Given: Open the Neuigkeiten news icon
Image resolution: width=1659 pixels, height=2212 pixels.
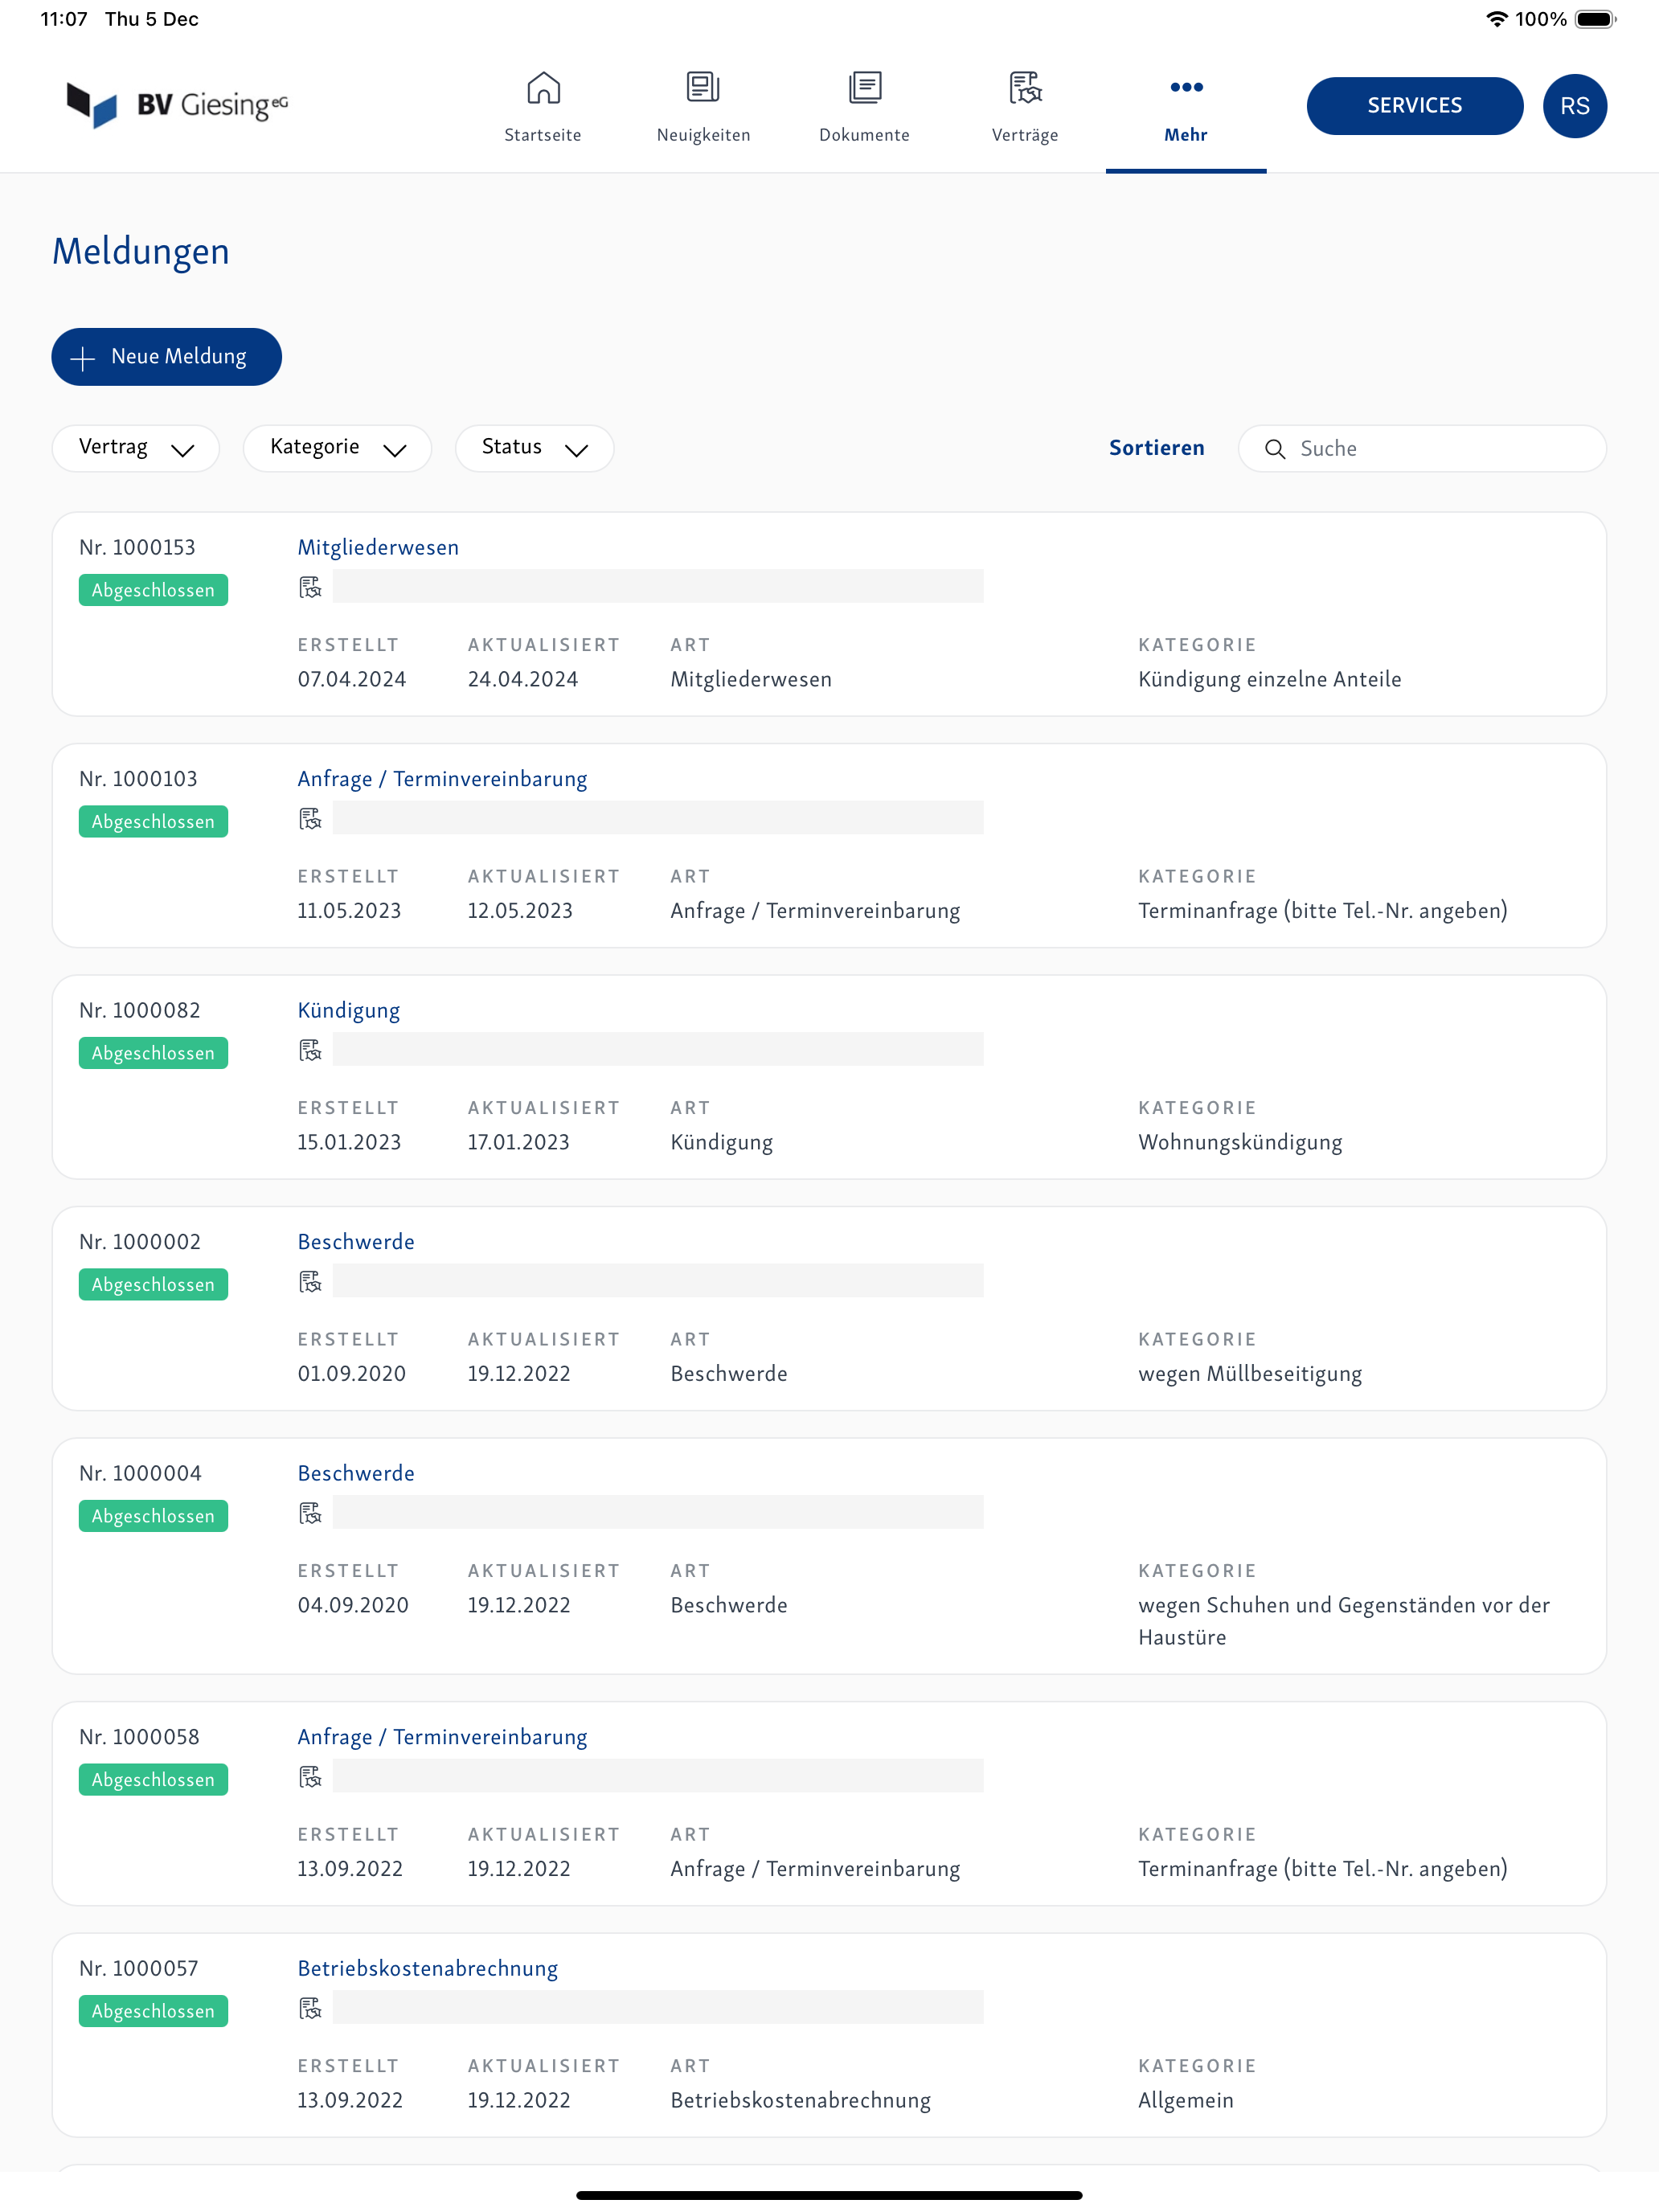Looking at the screenshot, I should 703,88.
